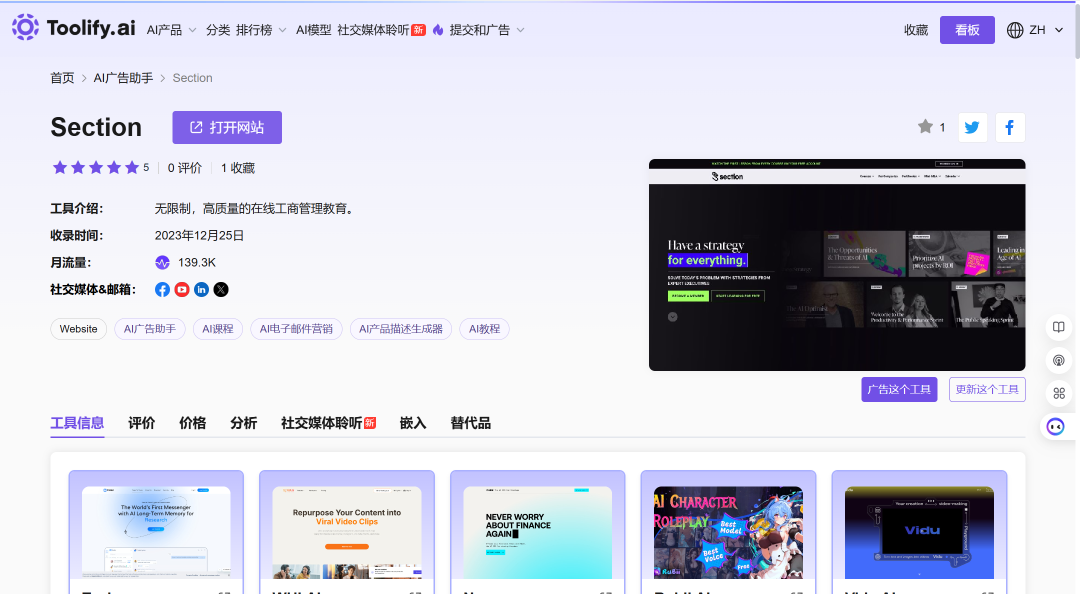Open Section's YouTube social icon
This screenshot has height=594, width=1080.
182,289
